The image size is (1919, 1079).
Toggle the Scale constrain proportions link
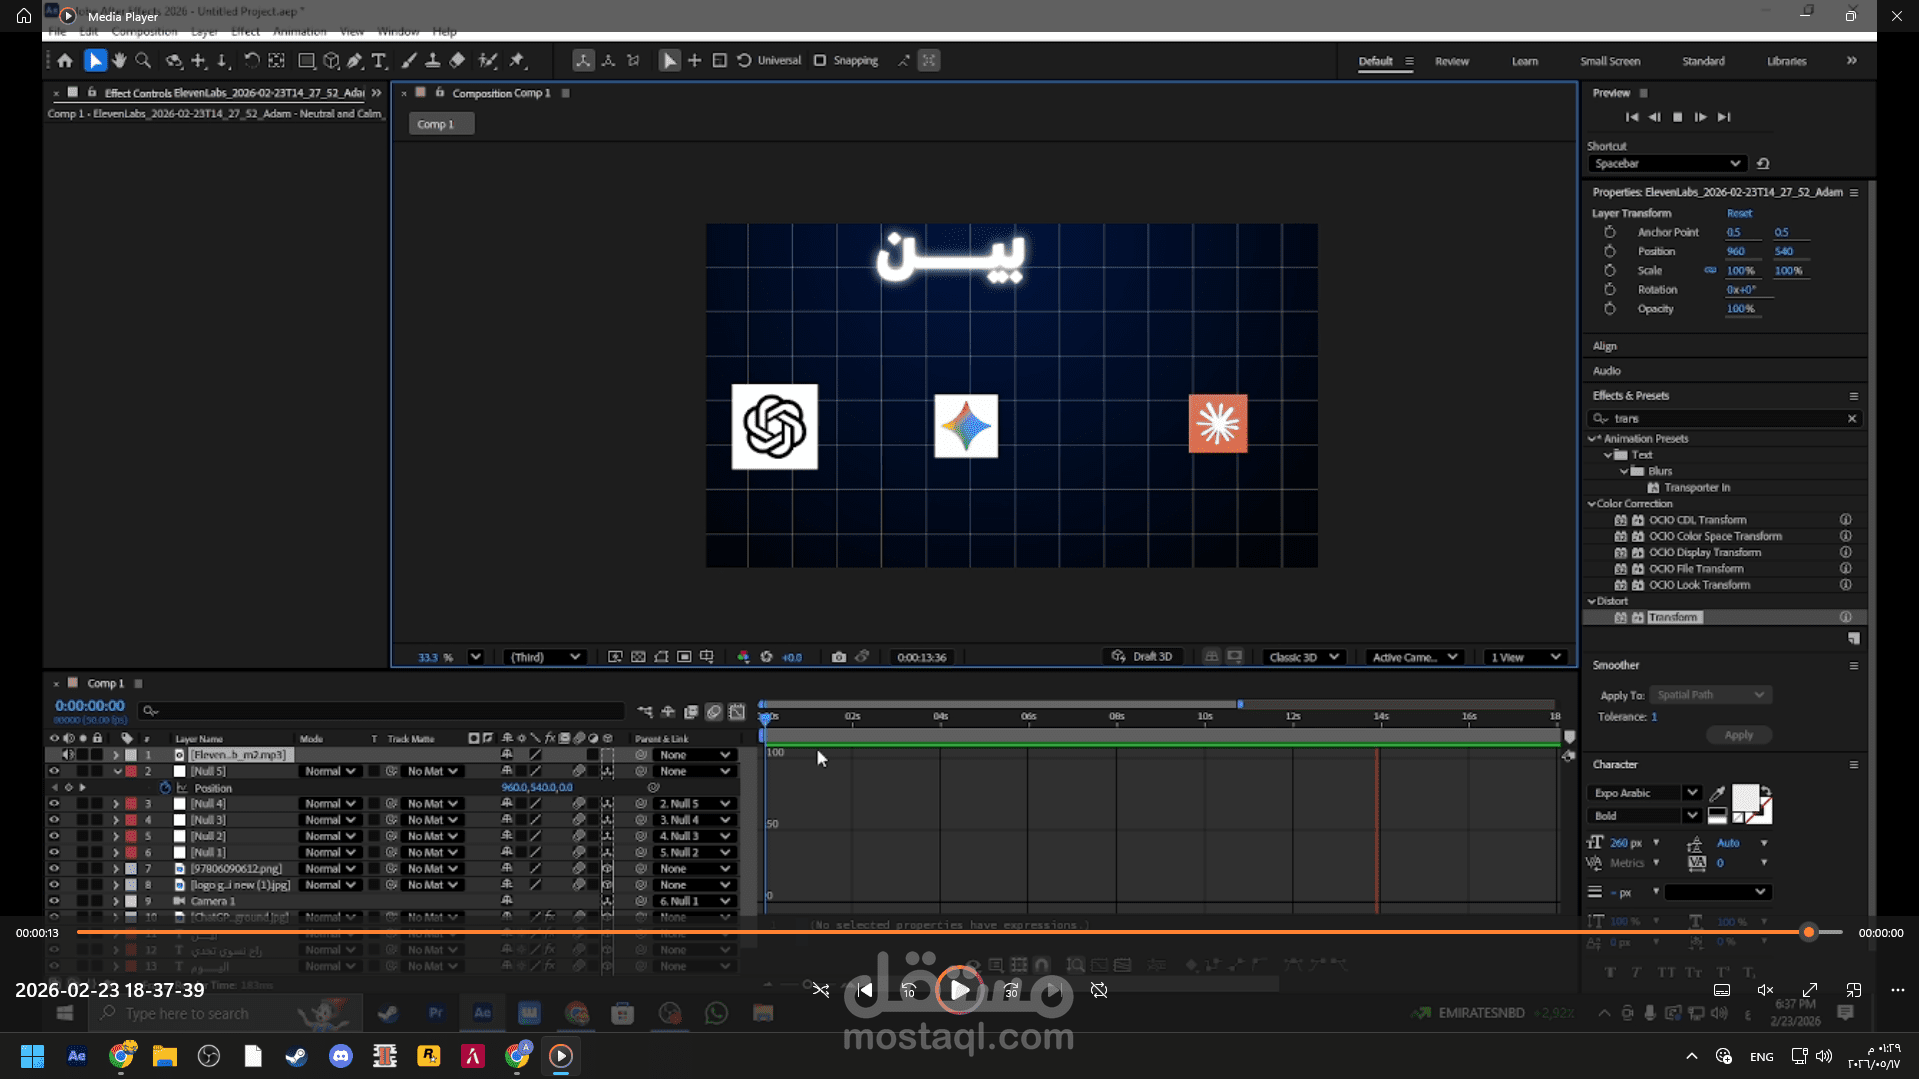pos(1710,271)
